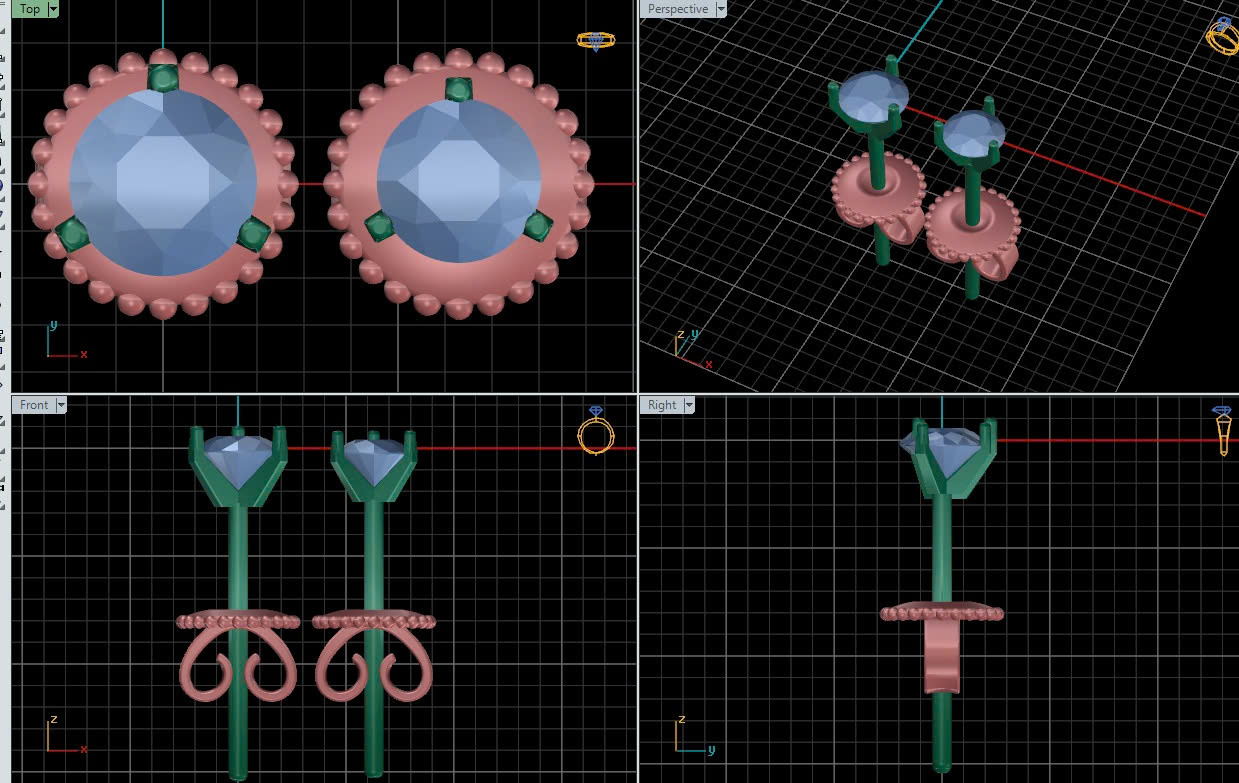Select left earring's gemstone in Perspective viewport
The width and height of the screenshot is (1239, 783).
873,96
